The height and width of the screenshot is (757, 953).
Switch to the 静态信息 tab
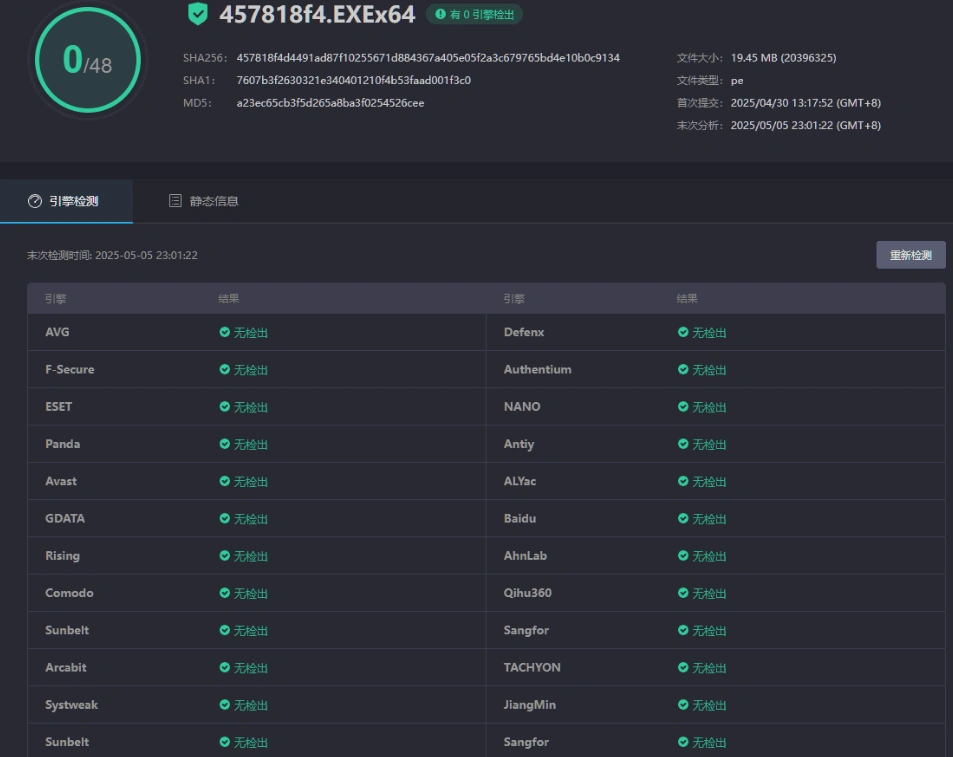click(204, 201)
